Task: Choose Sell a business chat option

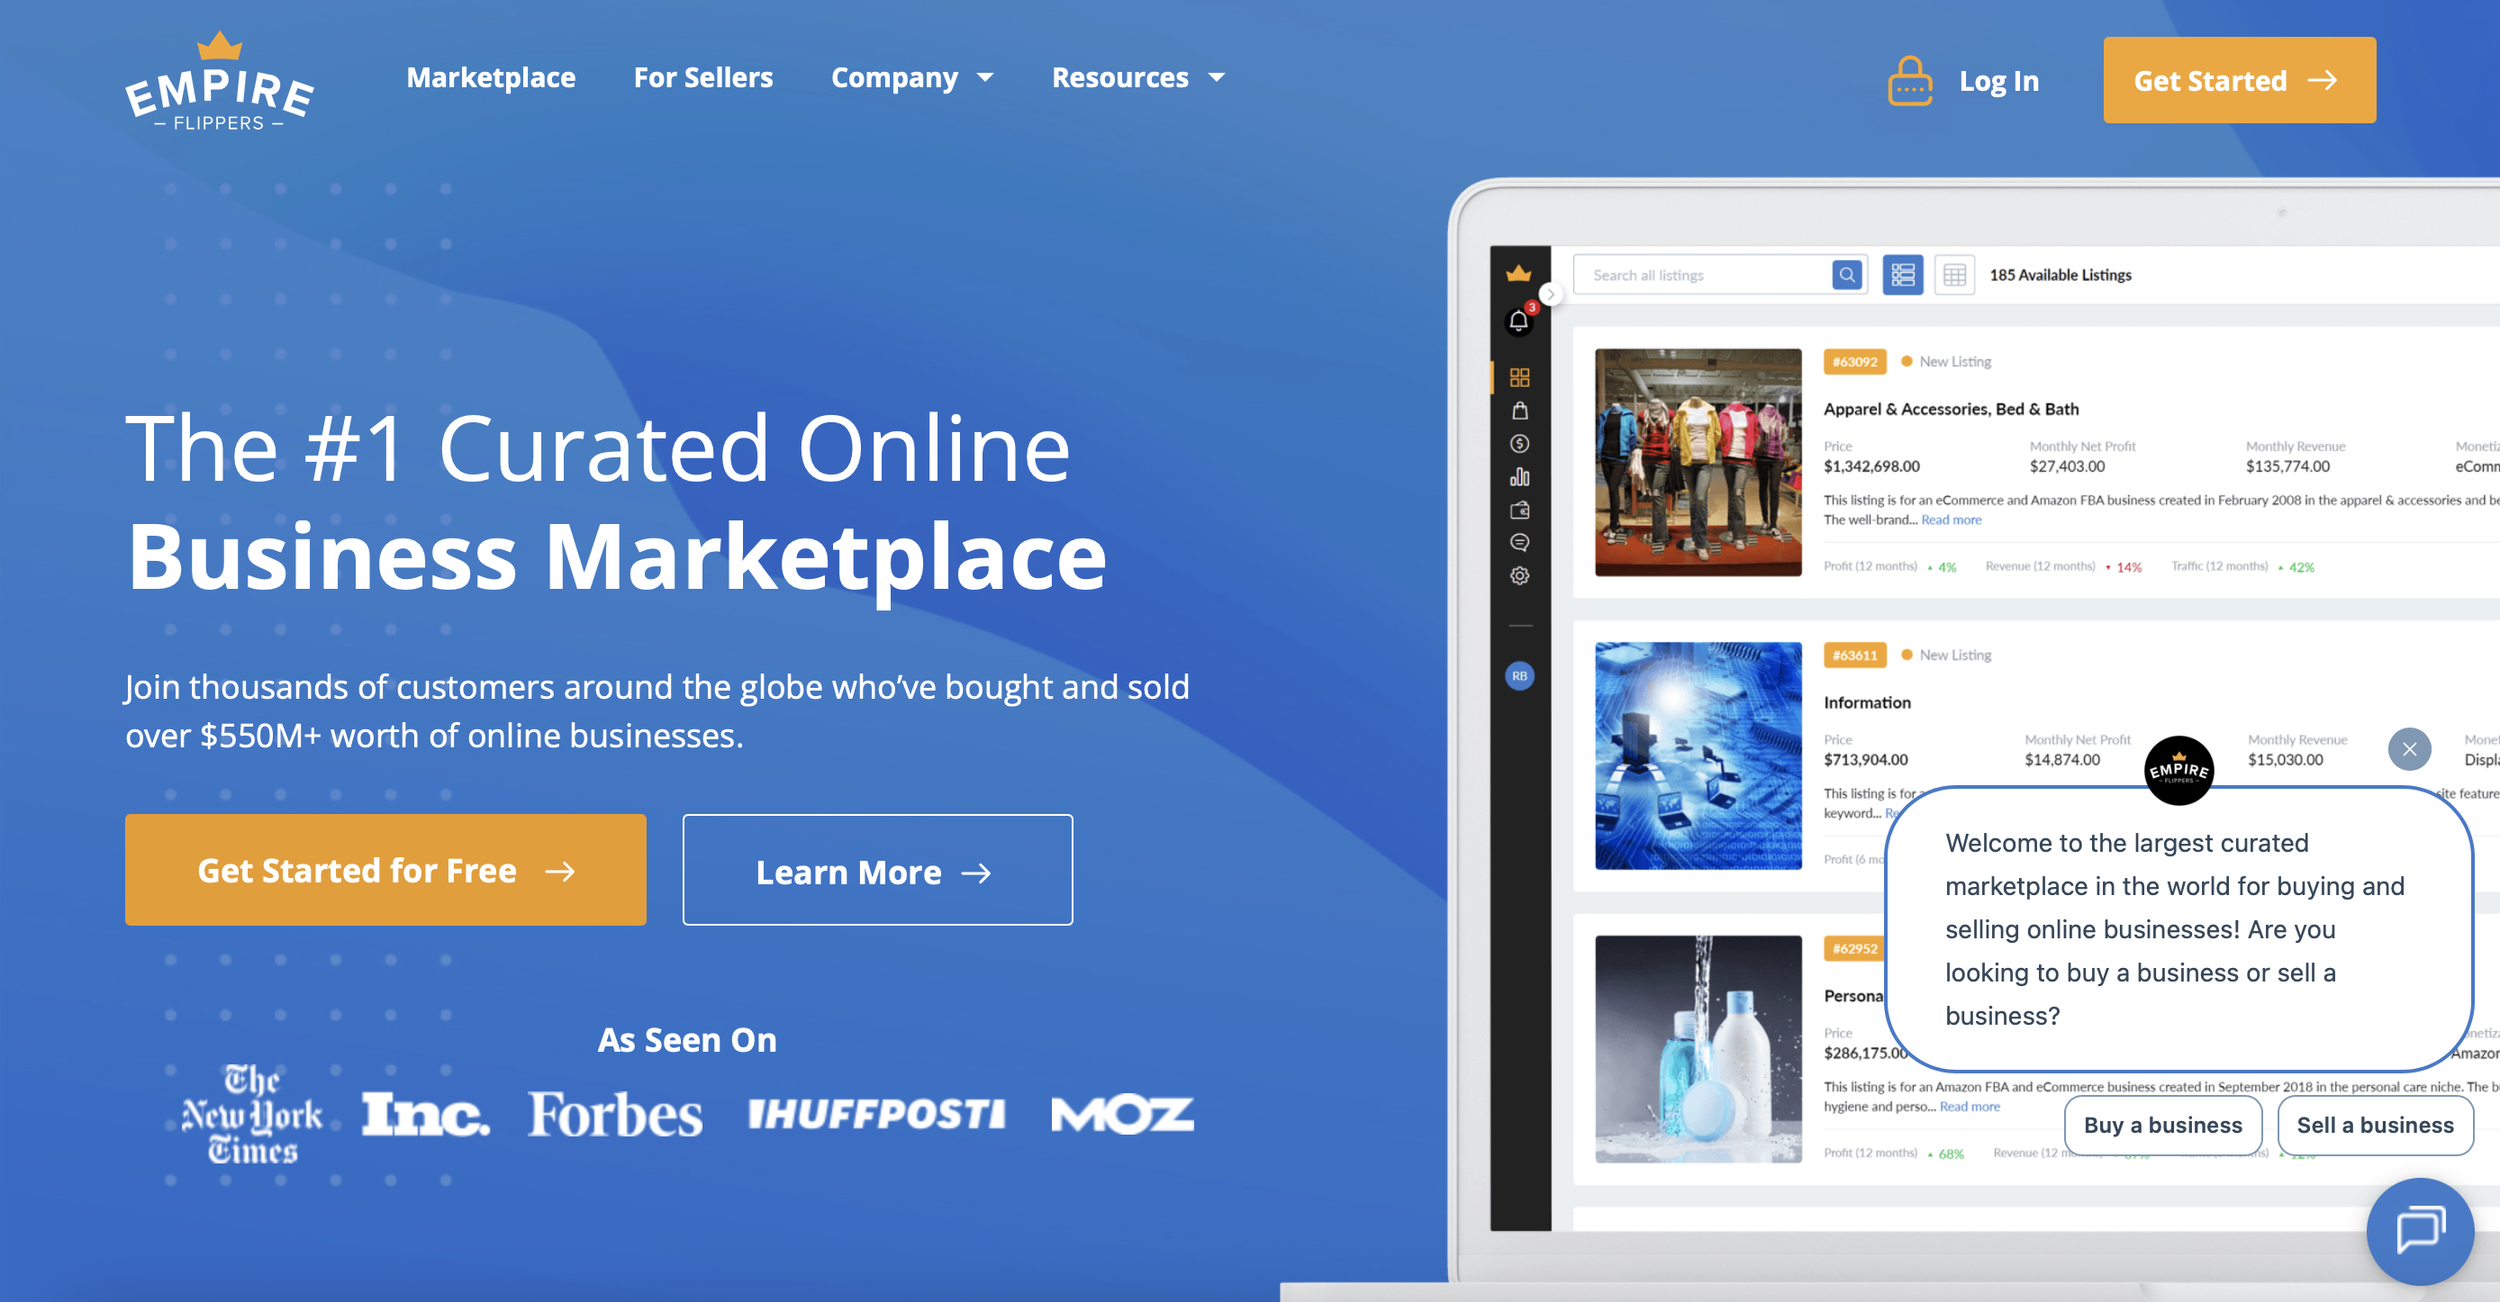Action: [x=2375, y=1125]
